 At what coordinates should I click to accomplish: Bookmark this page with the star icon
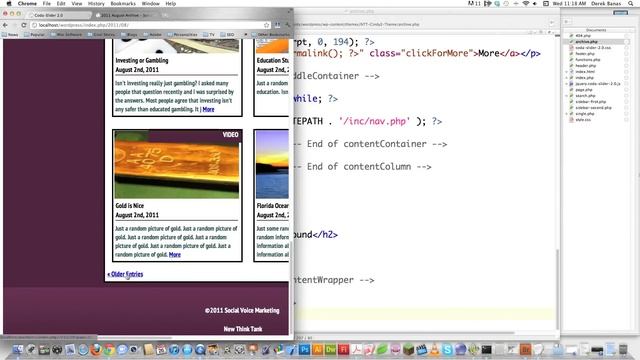[x=267, y=25]
